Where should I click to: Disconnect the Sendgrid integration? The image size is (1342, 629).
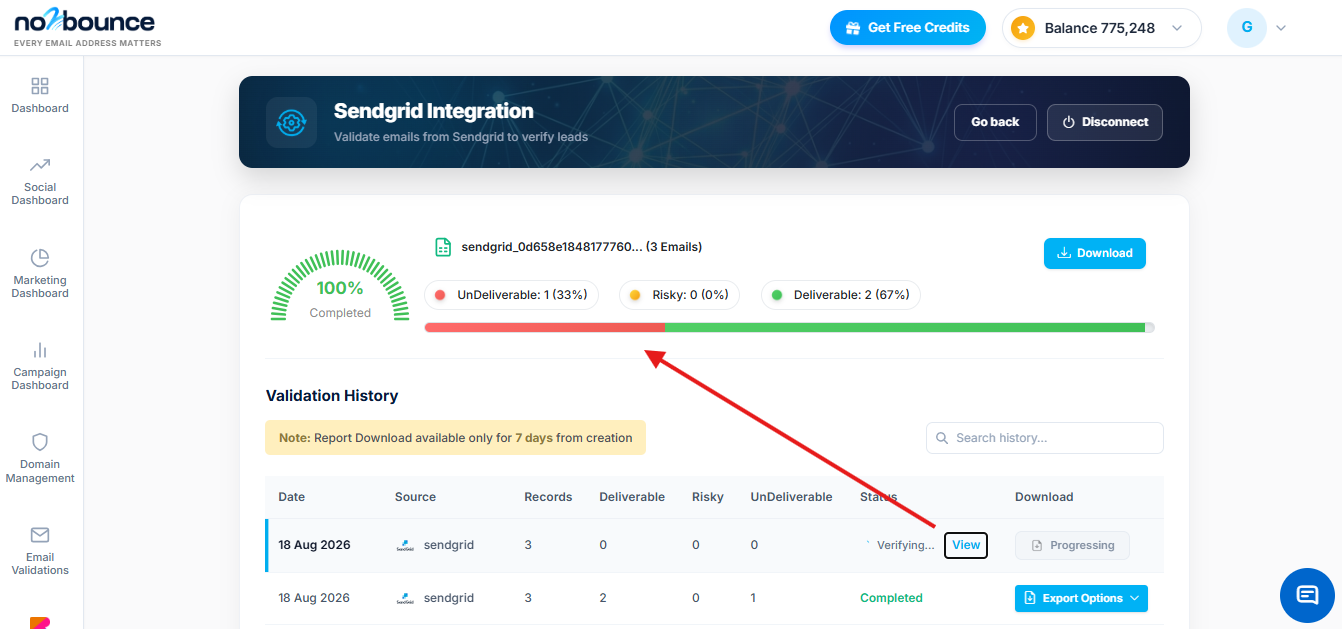pos(1105,122)
